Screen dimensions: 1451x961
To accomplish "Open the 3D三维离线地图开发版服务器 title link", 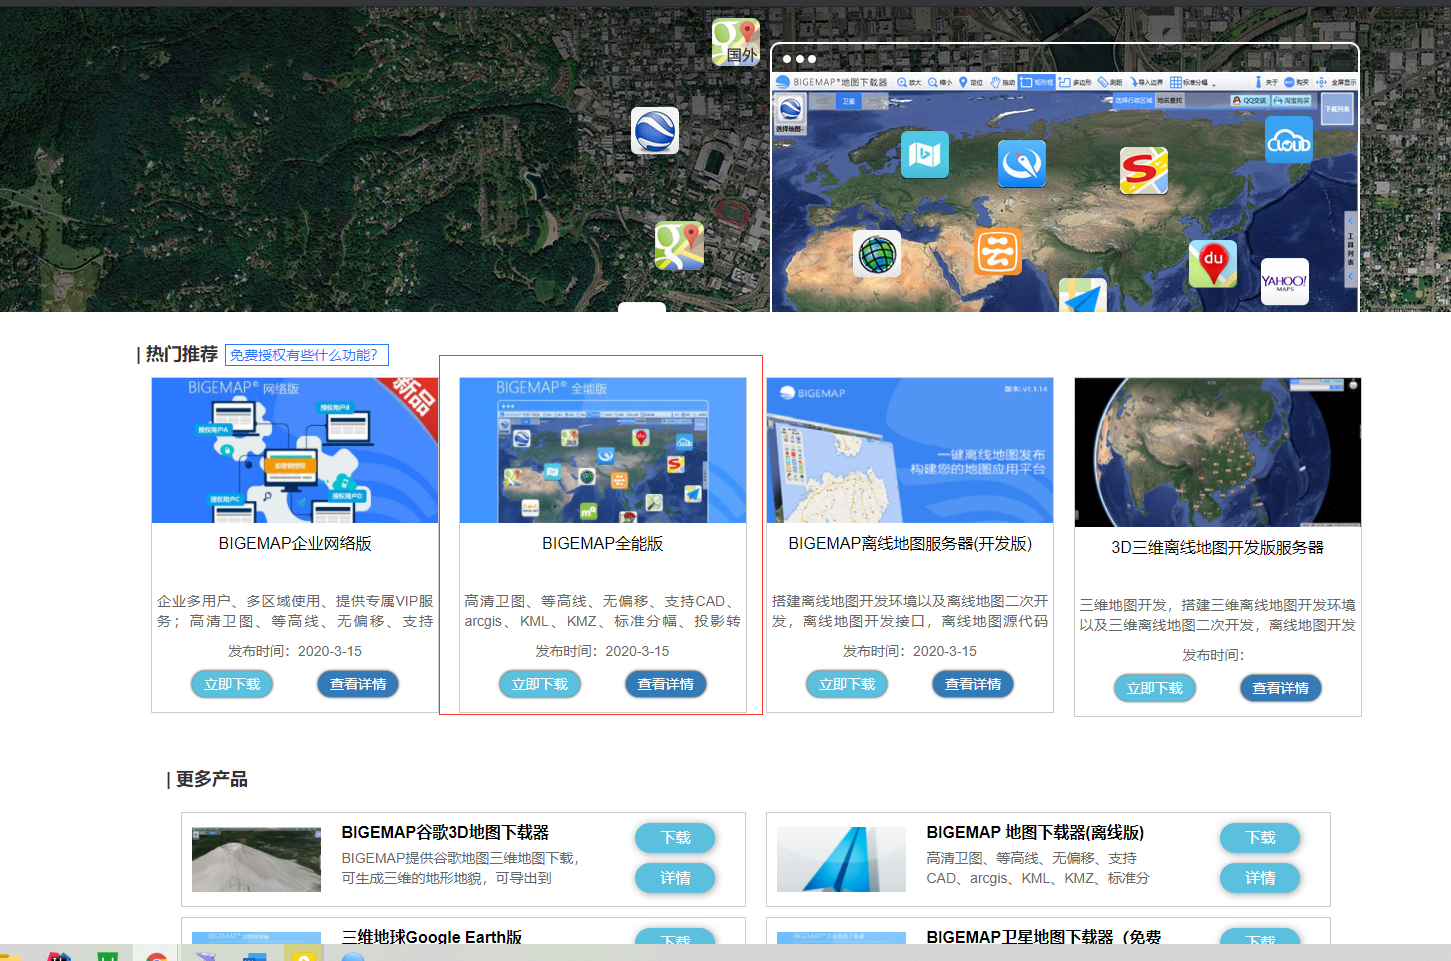I will click(x=1218, y=547).
